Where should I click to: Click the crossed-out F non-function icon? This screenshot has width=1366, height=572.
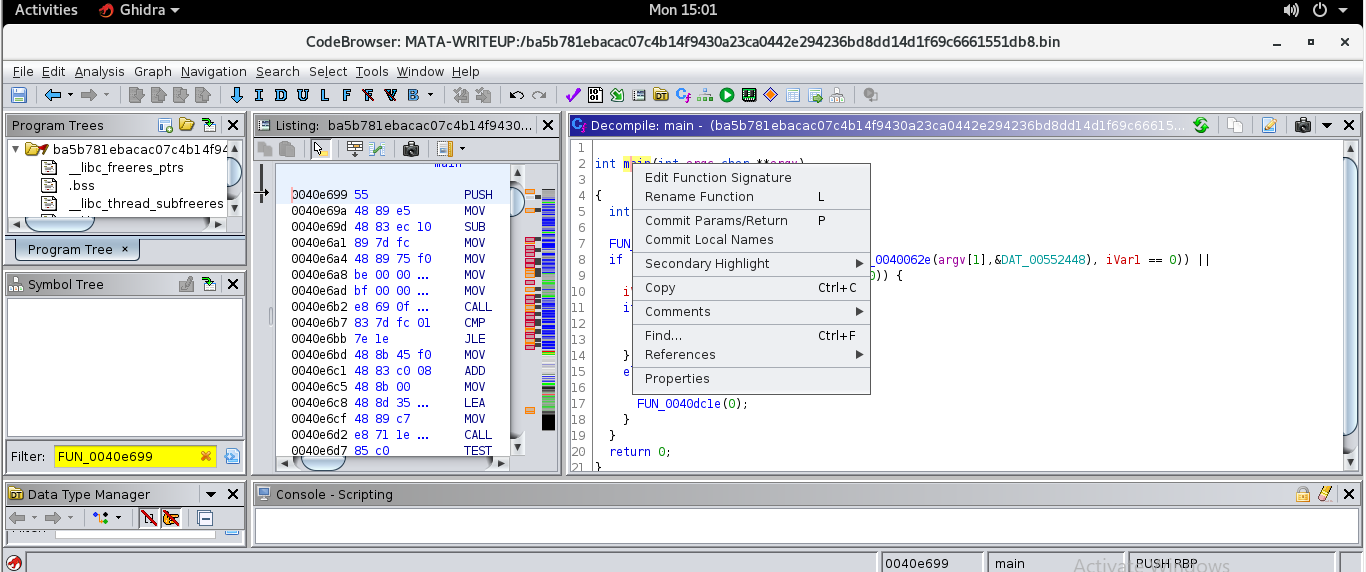tap(369, 95)
